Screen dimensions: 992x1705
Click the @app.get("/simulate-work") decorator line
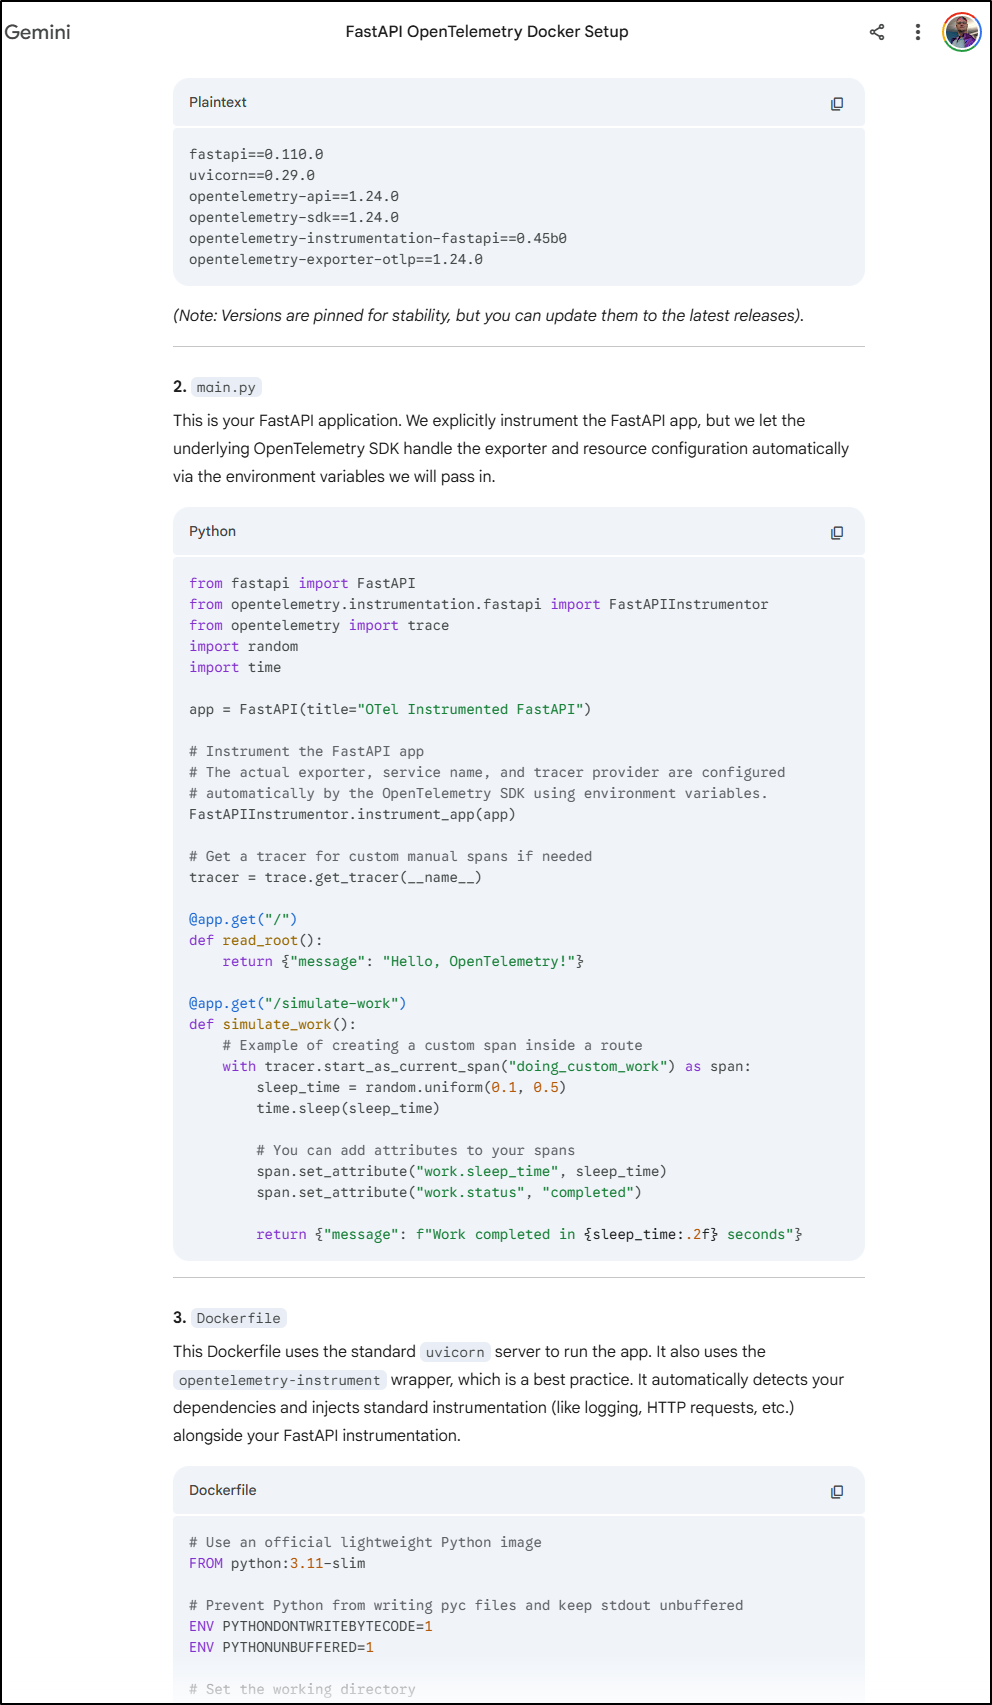point(297,1003)
